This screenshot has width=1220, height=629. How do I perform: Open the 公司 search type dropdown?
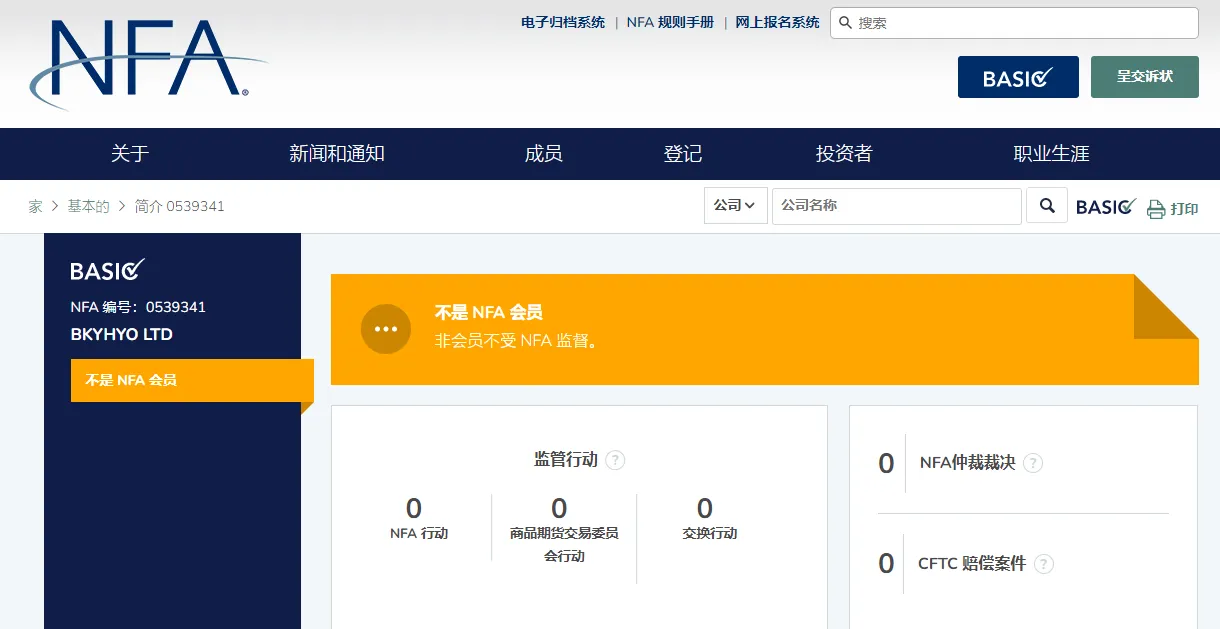(735, 205)
